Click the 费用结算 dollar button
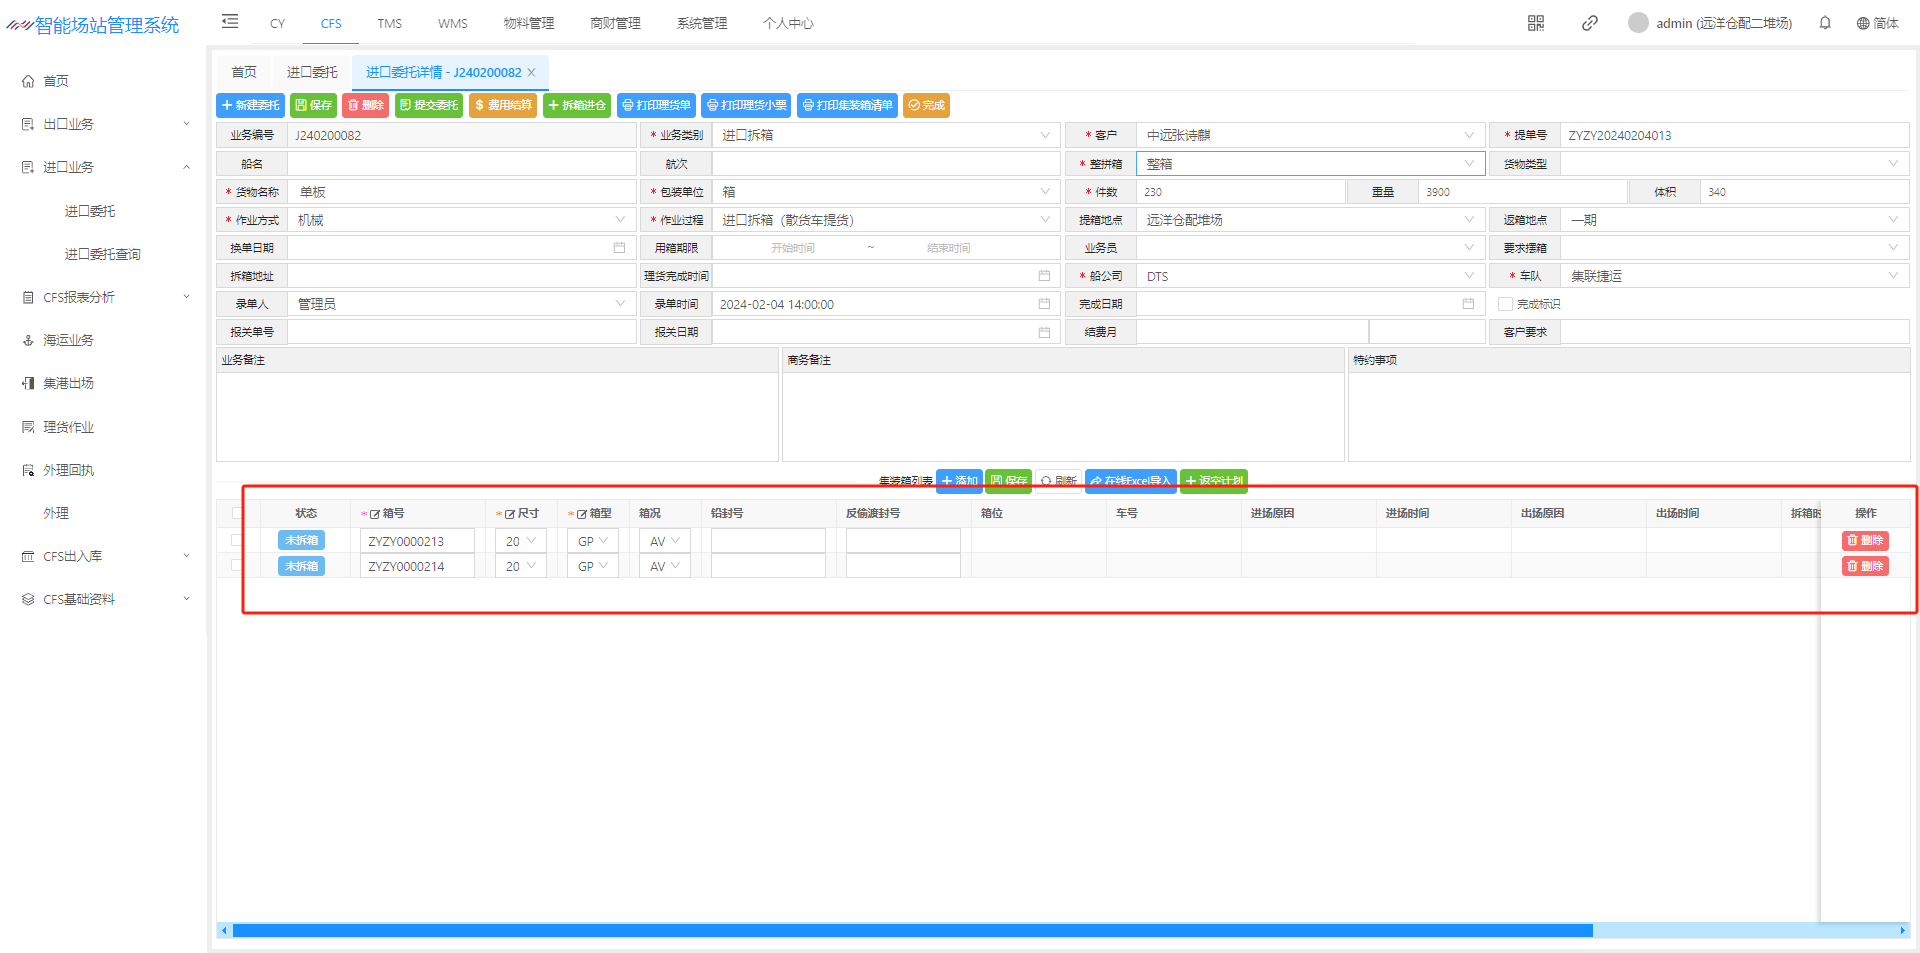The height and width of the screenshot is (953, 1920). [x=503, y=105]
